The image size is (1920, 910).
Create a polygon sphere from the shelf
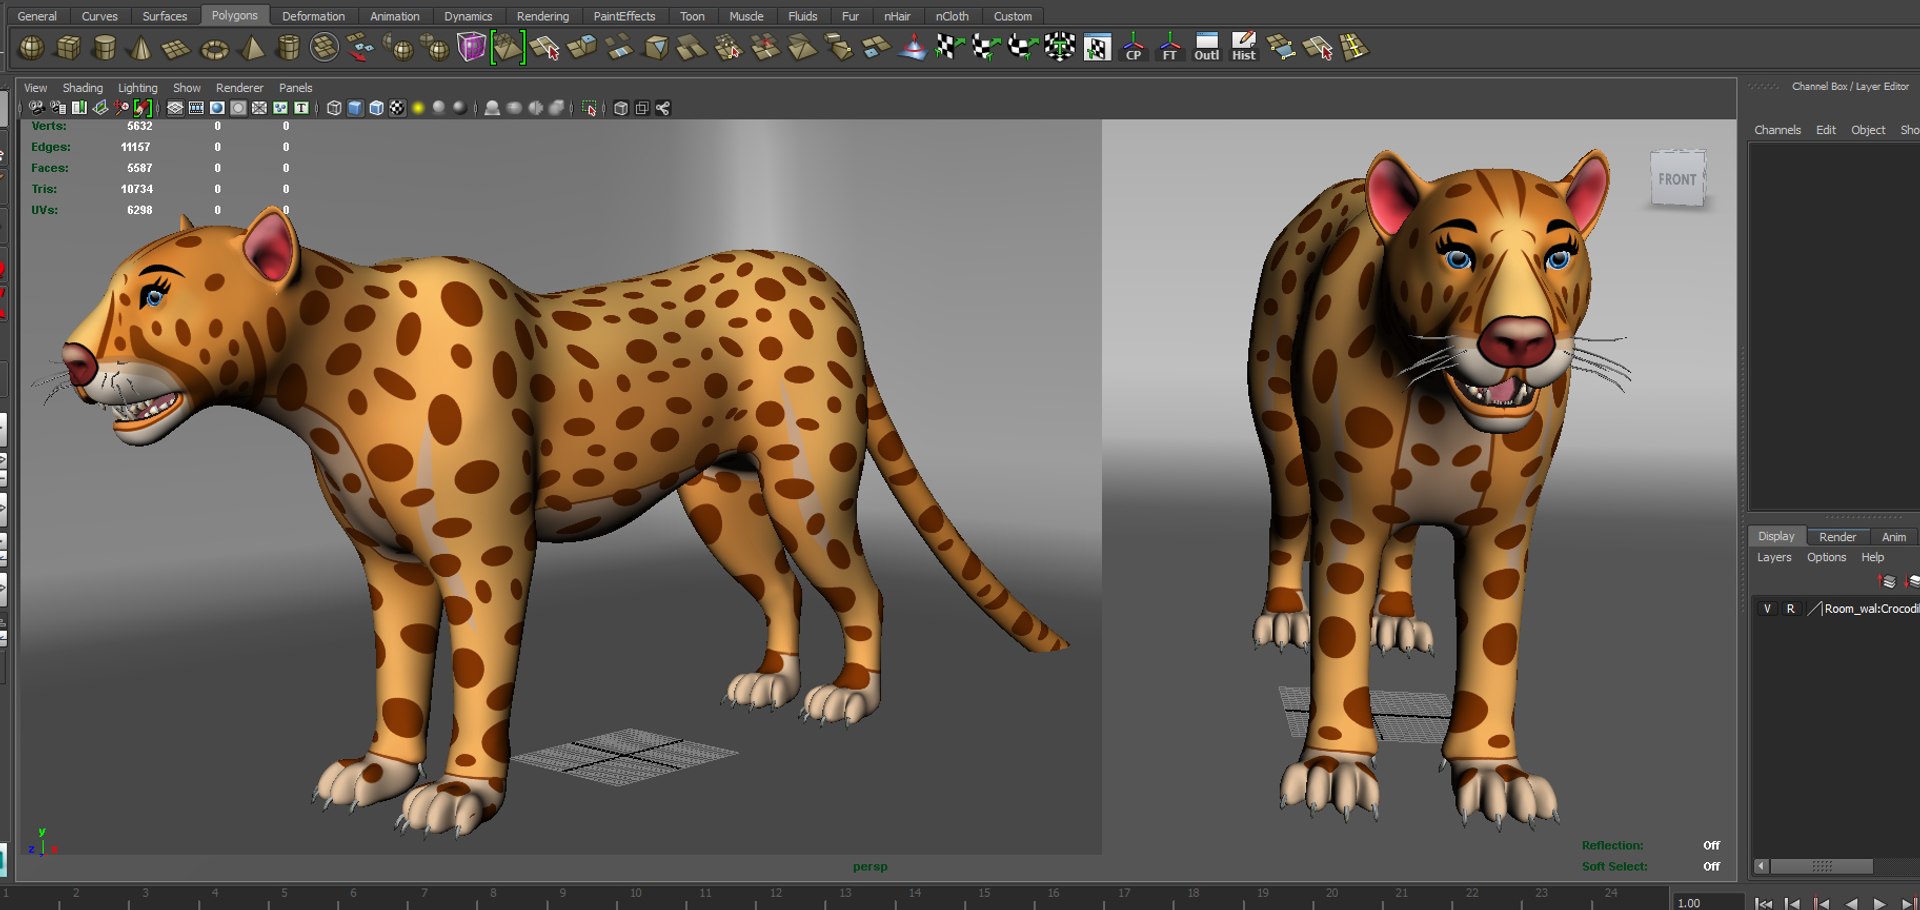(x=32, y=47)
